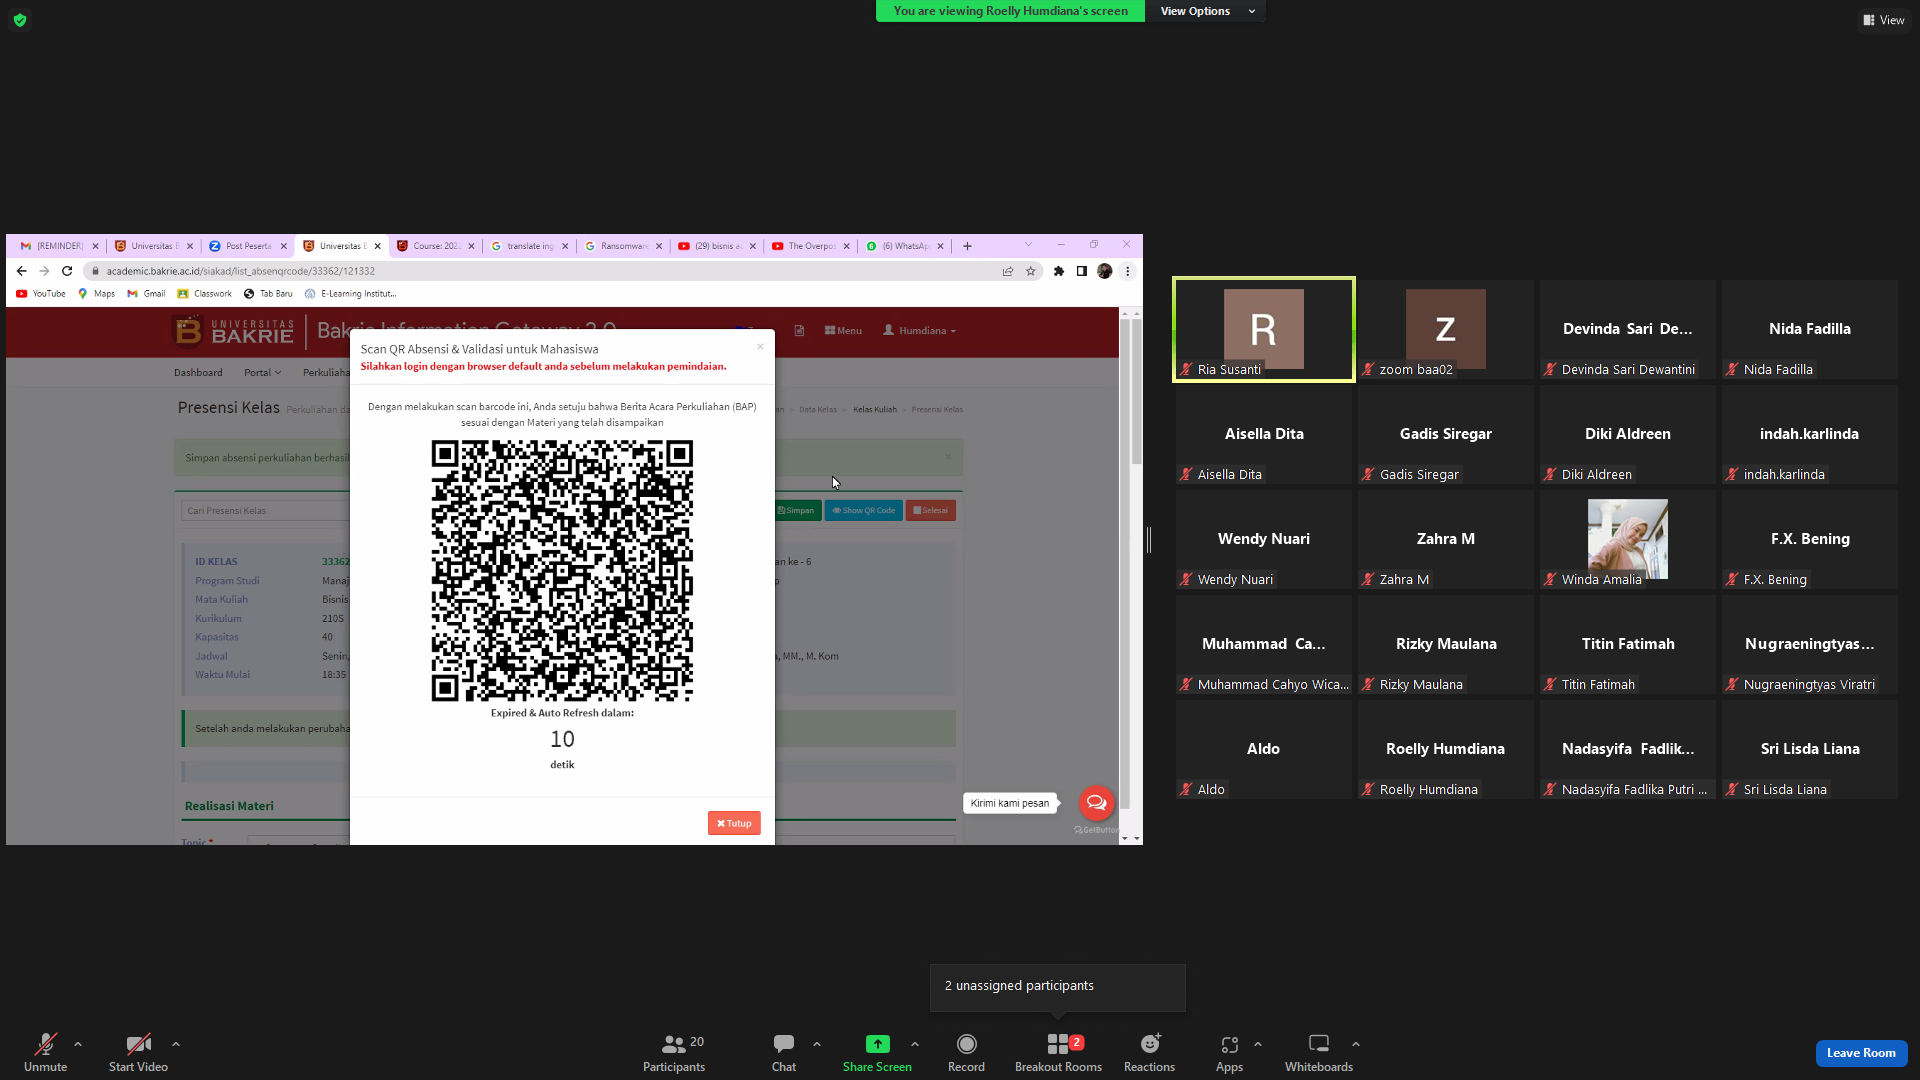The width and height of the screenshot is (1920, 1080).
Task: Open the Maps bookmark
Action: point(97,294)
